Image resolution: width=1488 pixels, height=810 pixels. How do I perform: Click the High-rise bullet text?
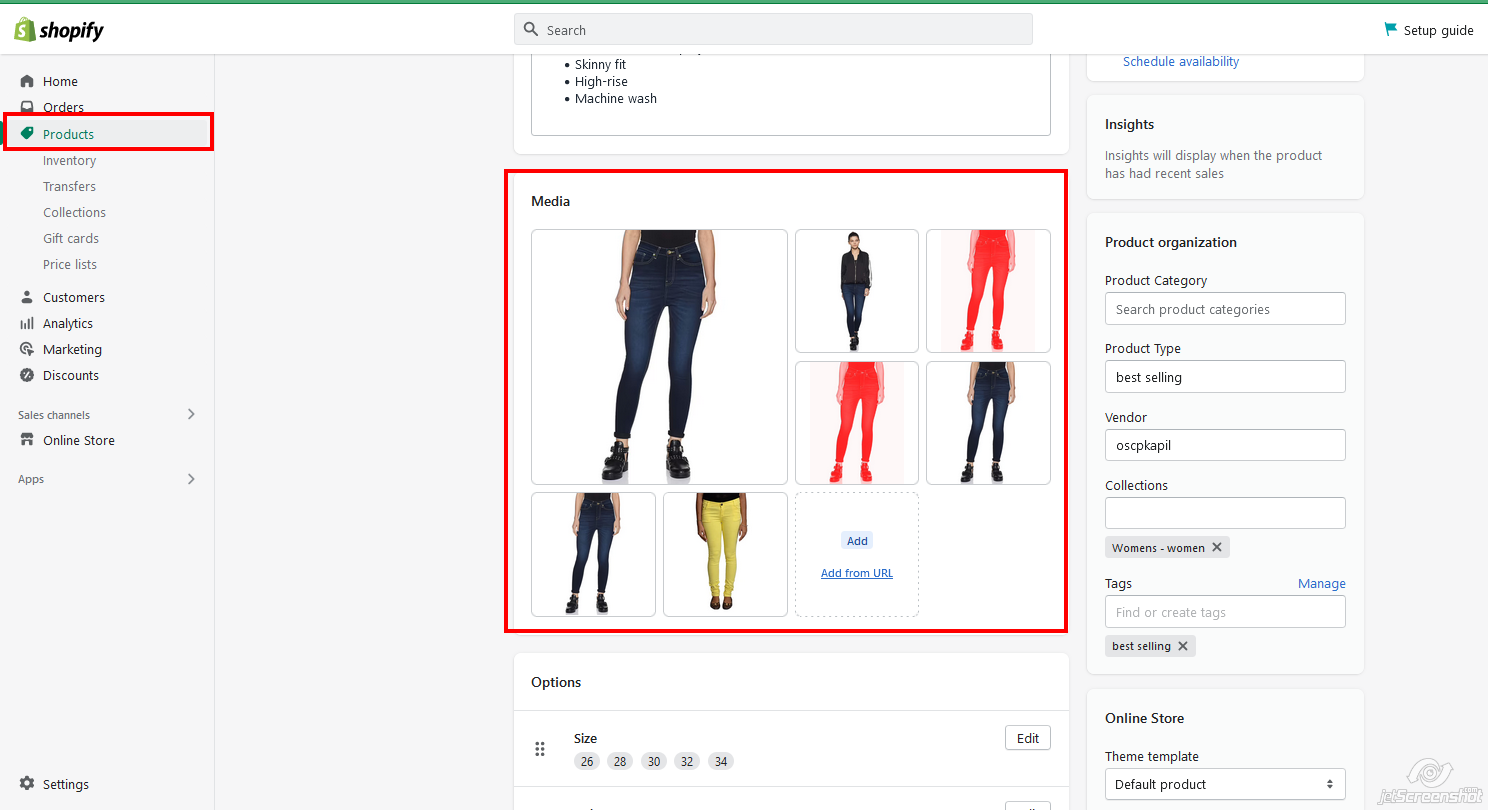coord(601,81)
